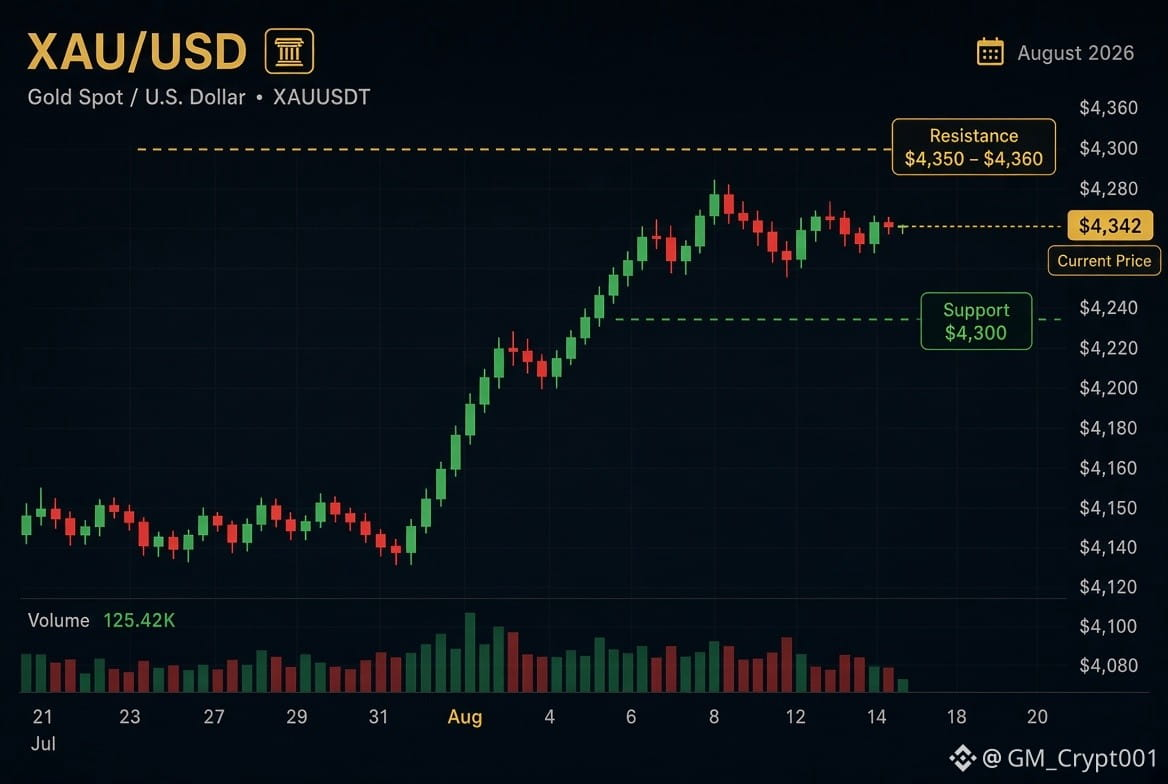Screen dimensions: 1168x784
Task: Click the $4,100 price axis label
Action: click(x=1108, y=627)
